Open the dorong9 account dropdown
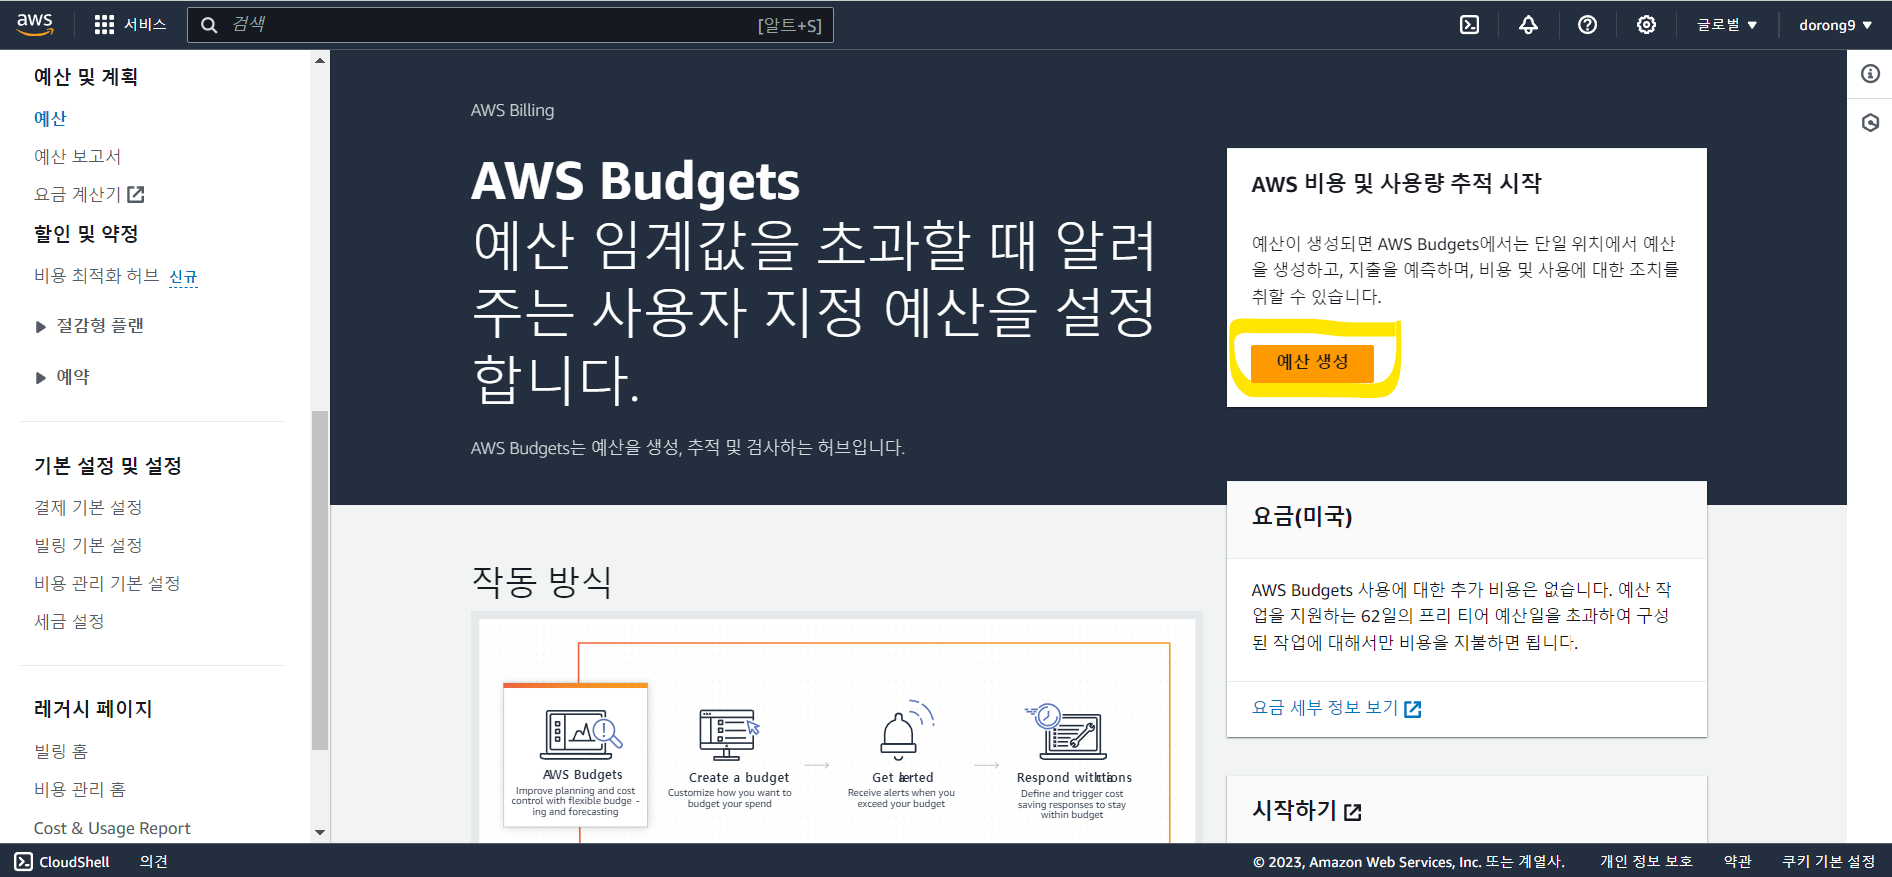 (1835, 25)
